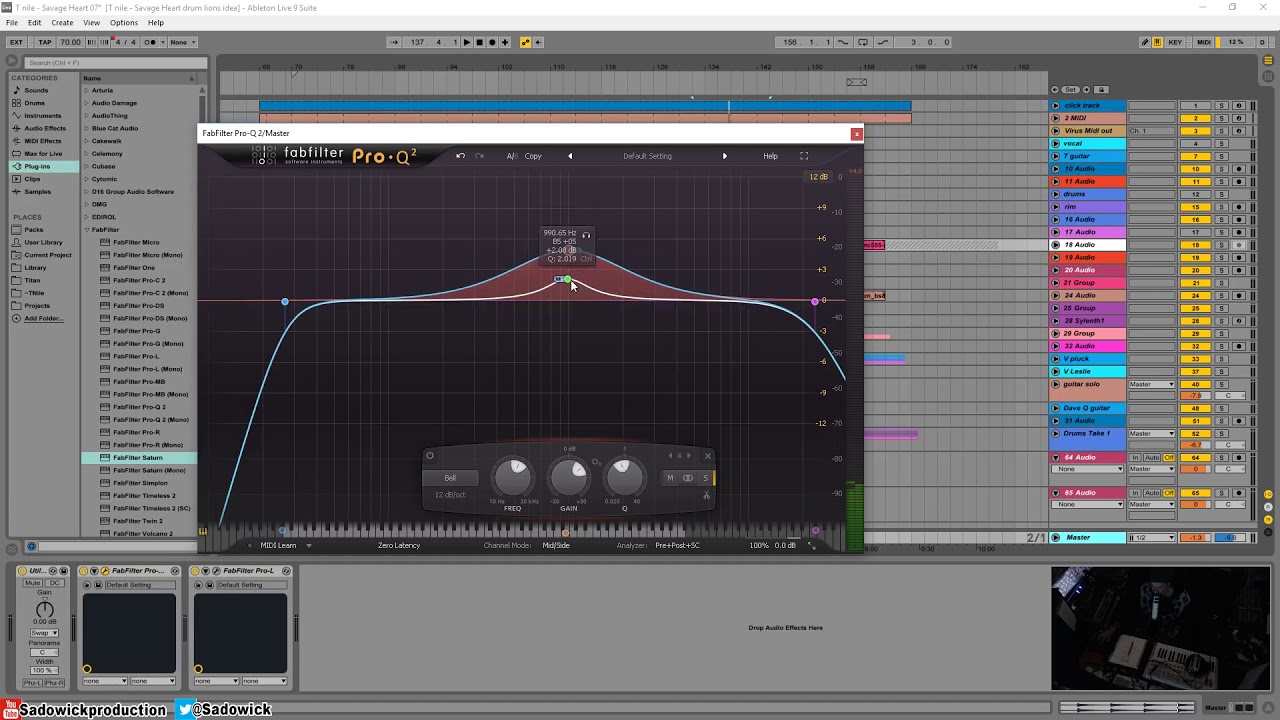Screen dimensions: 1280x720
Task: Click the Utility Mute button
Action: [33, 583]
